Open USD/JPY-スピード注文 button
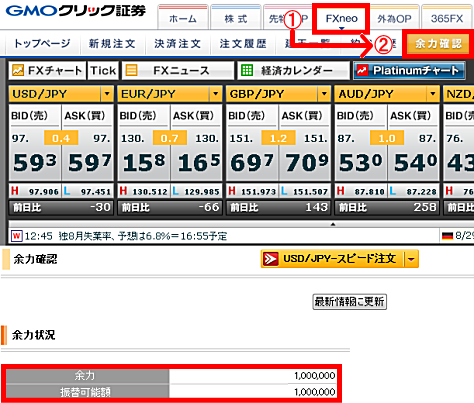The width and height of the screenshot is (474, 403). (x=333, y=259)
